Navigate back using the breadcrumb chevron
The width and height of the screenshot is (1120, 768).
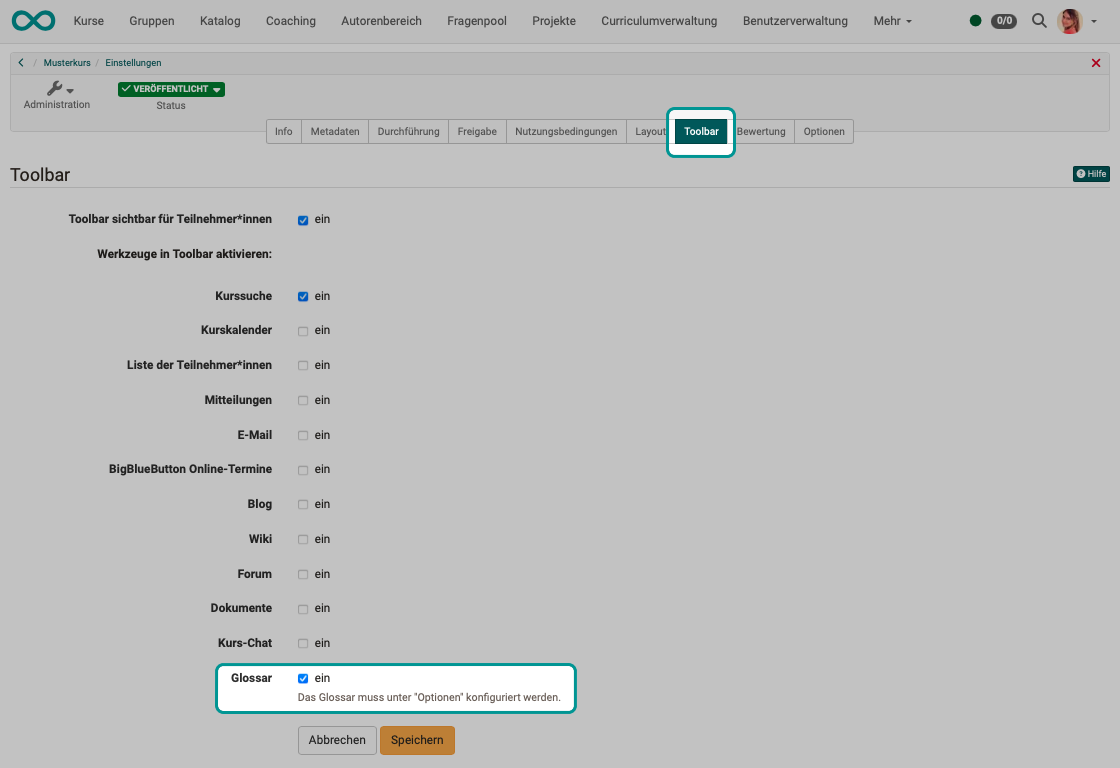point(20,62)
